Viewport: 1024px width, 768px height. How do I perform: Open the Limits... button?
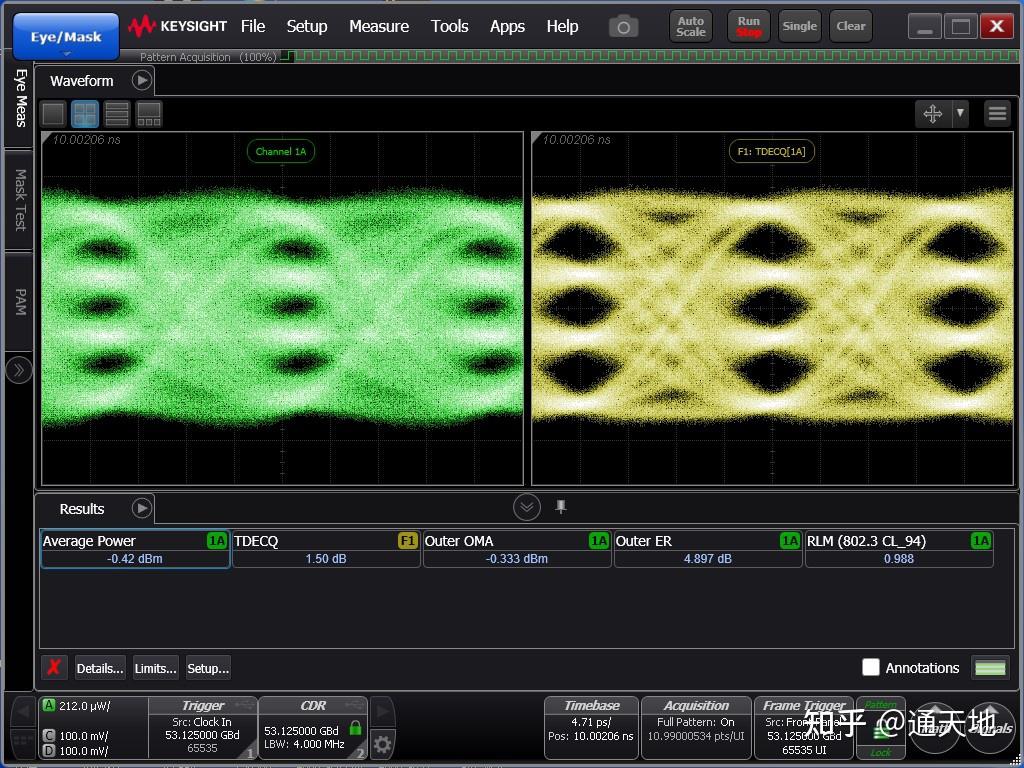(x=155, y=668)
